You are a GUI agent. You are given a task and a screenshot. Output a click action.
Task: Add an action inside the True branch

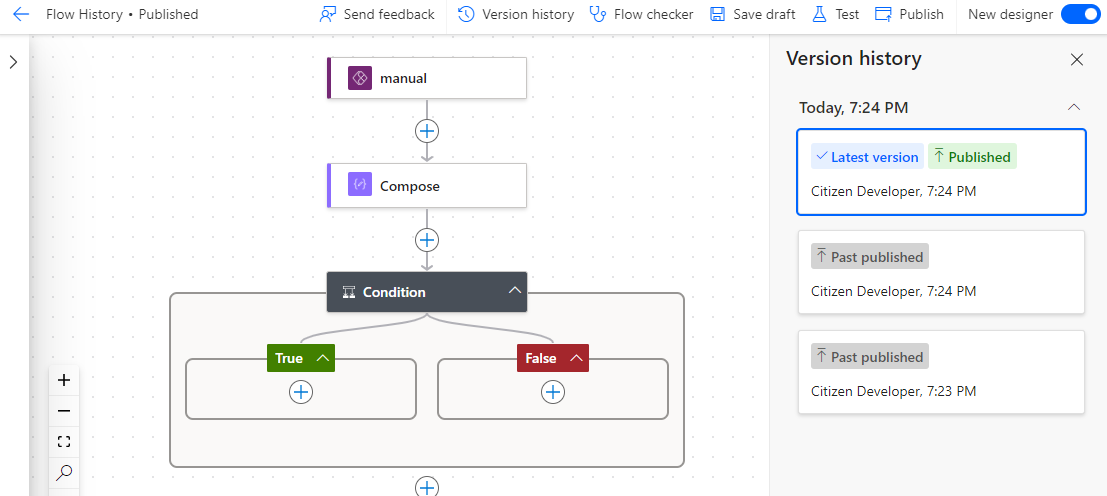pyautogui.click(x=301, y=392)
